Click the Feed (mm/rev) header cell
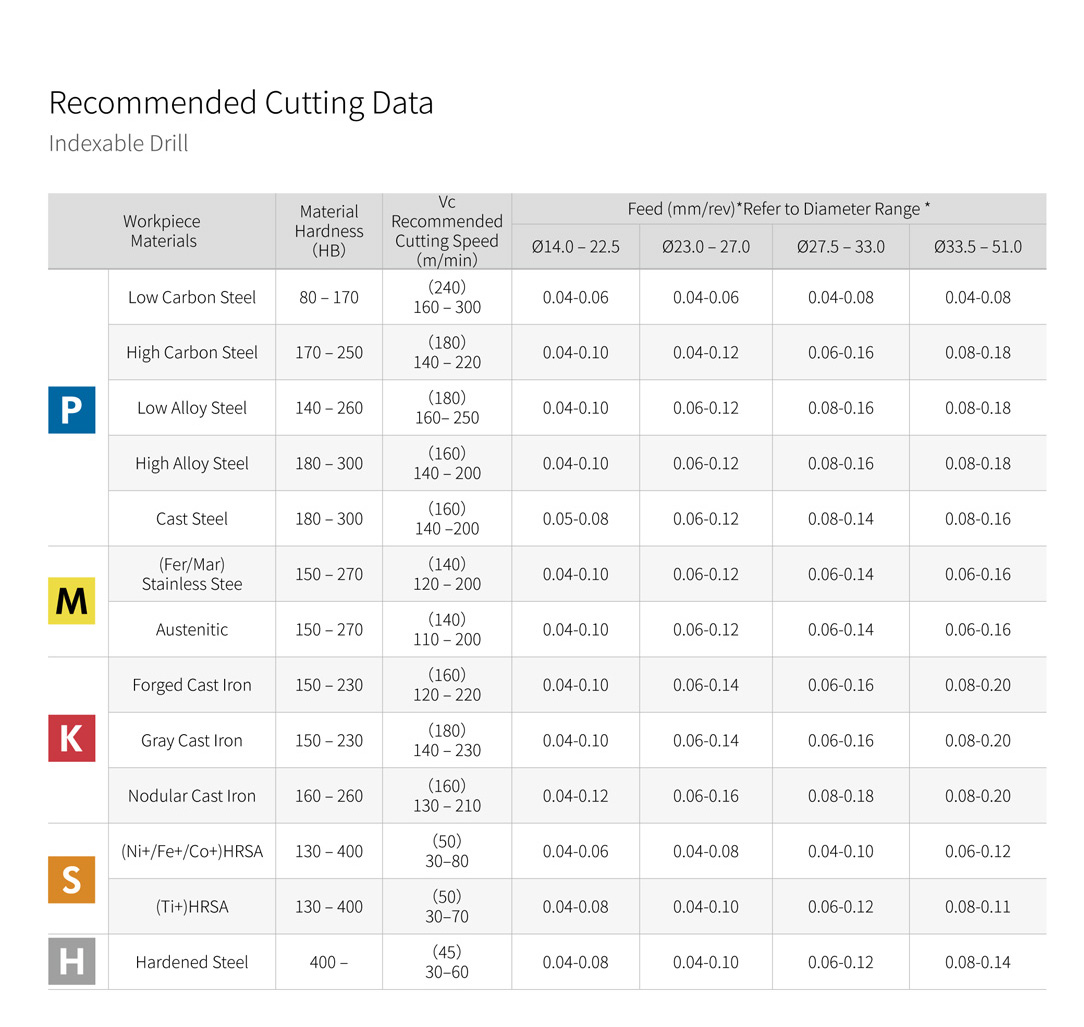 click(778, 209)
